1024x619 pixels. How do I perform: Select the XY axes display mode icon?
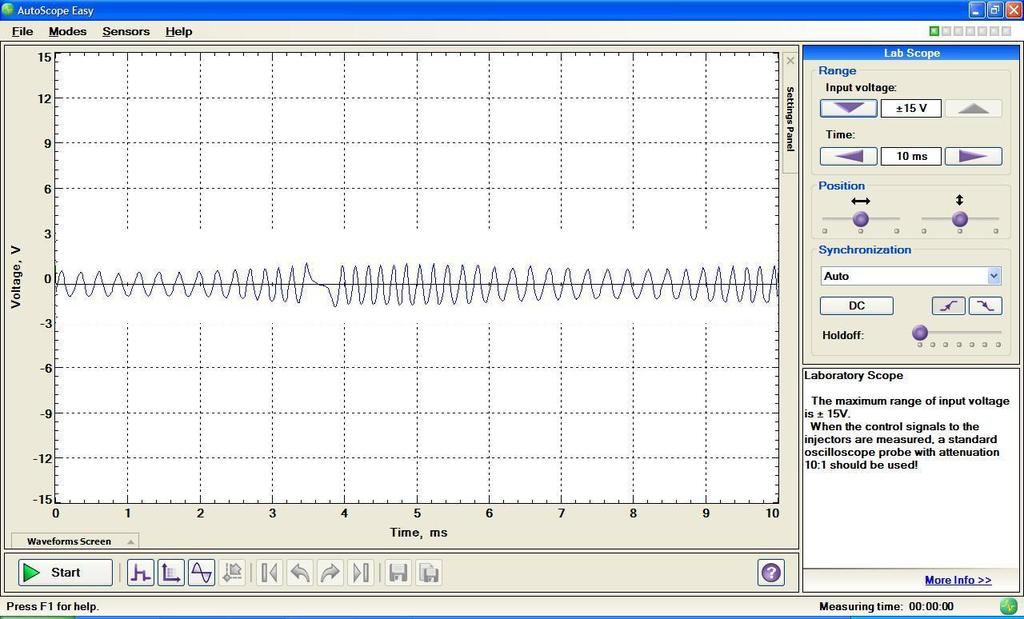pyautogui.click(x=171, y=573)
